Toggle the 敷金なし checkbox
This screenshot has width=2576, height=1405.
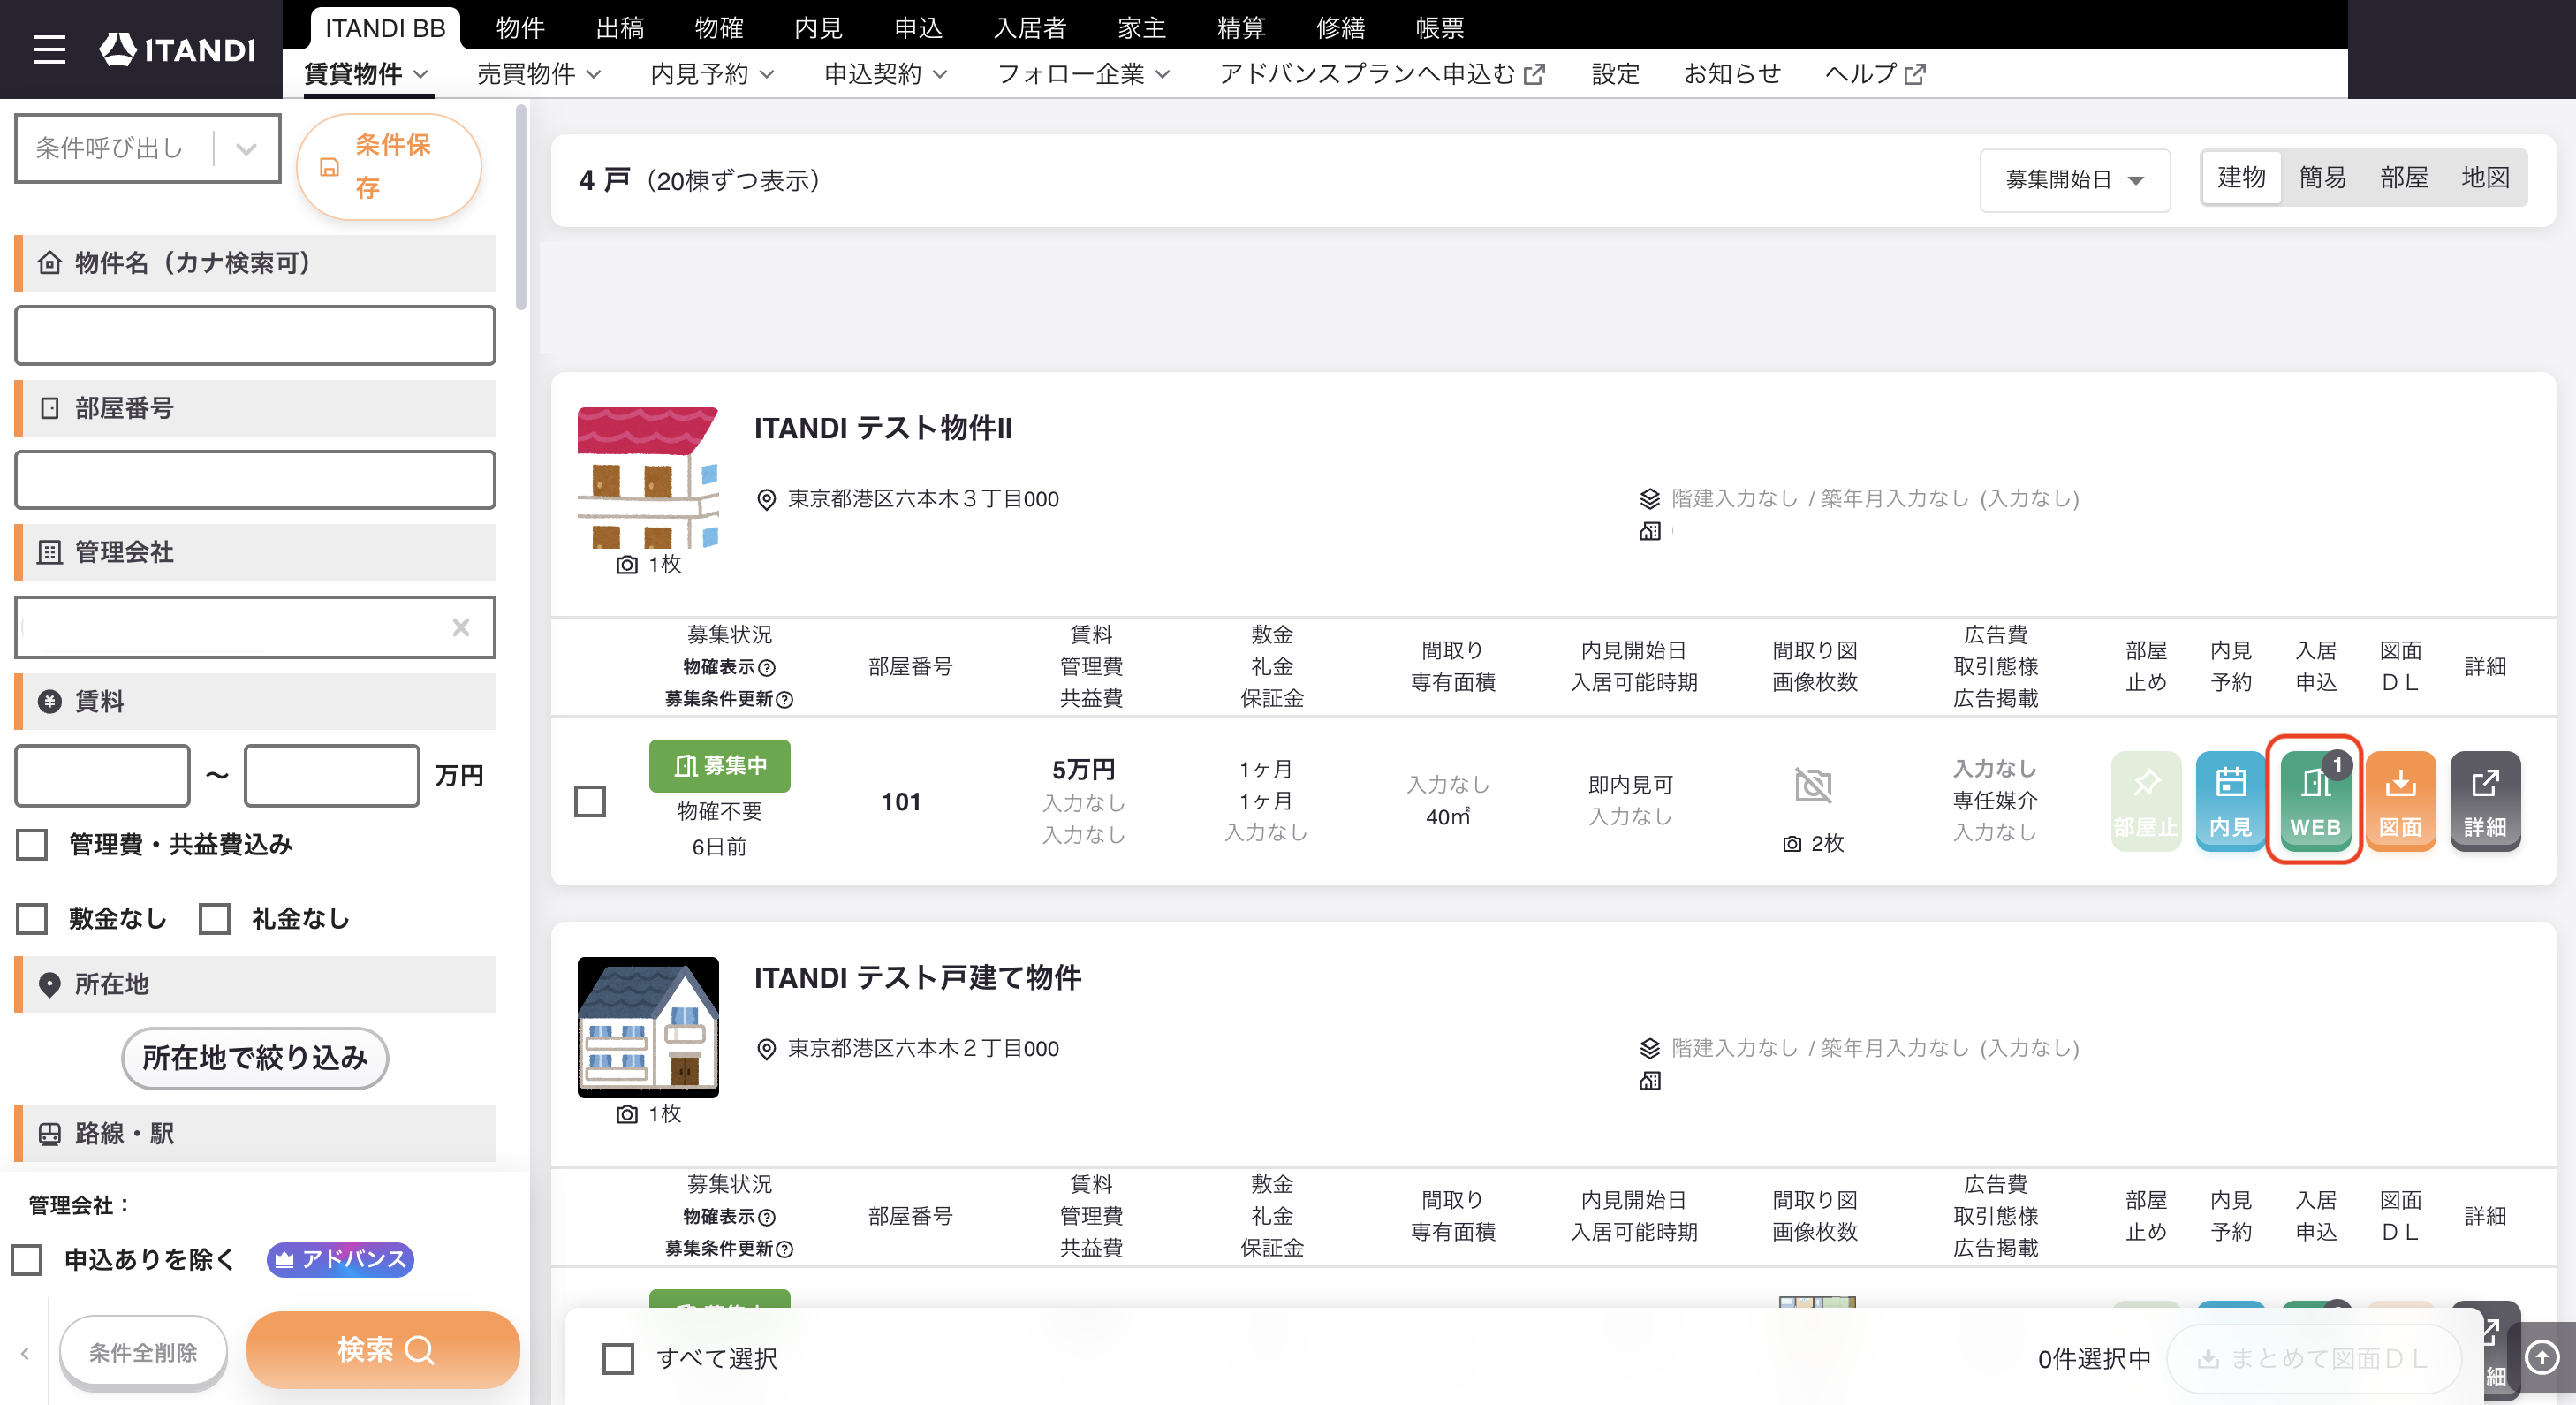click(32, 918)
